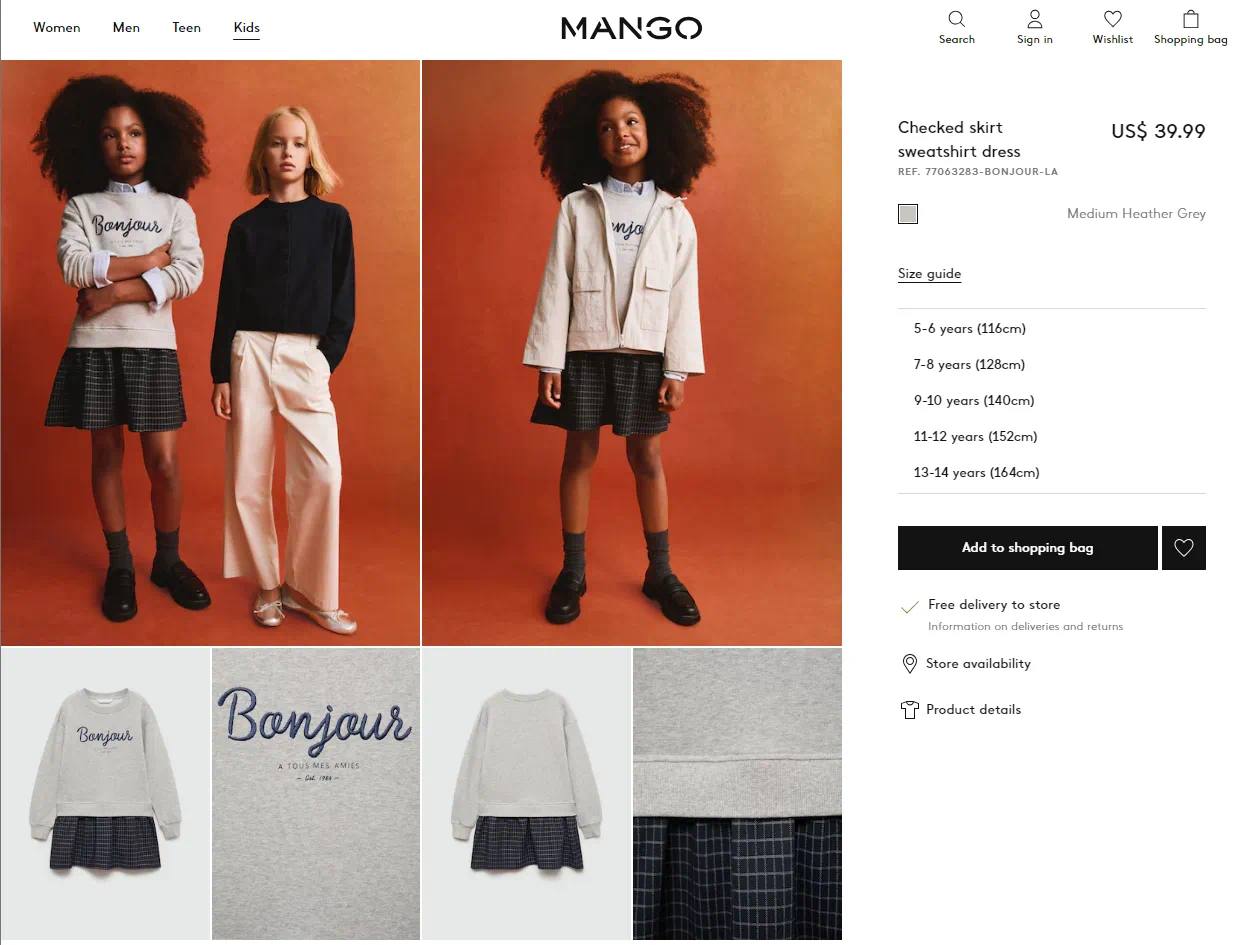Open the Size guide link
1240x945 pixels.
(929, 274)
